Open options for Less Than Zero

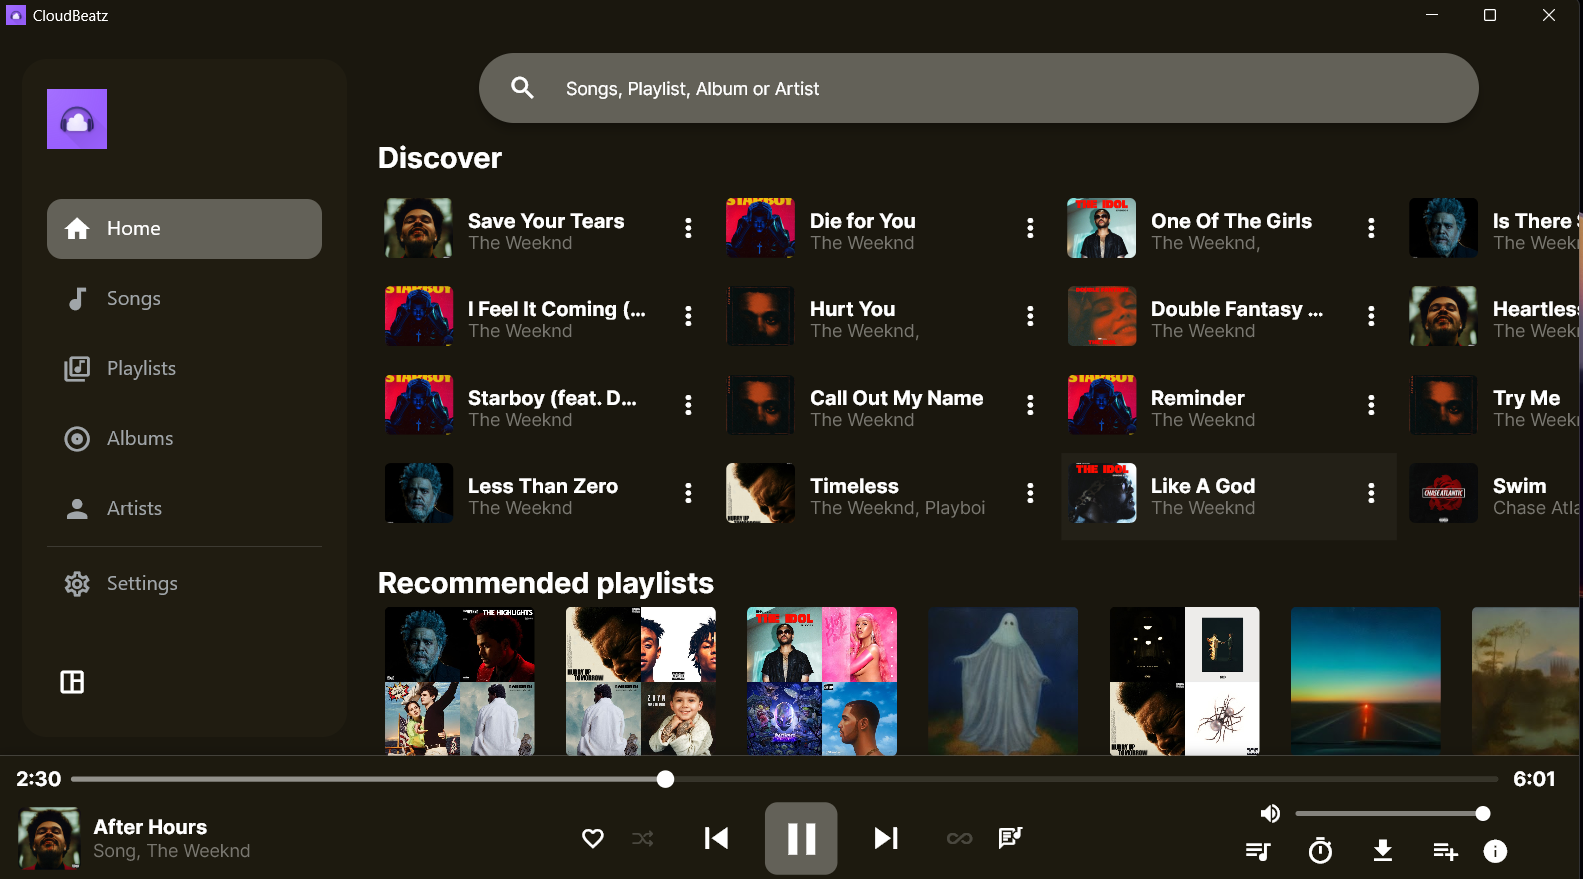pos(688,493)
